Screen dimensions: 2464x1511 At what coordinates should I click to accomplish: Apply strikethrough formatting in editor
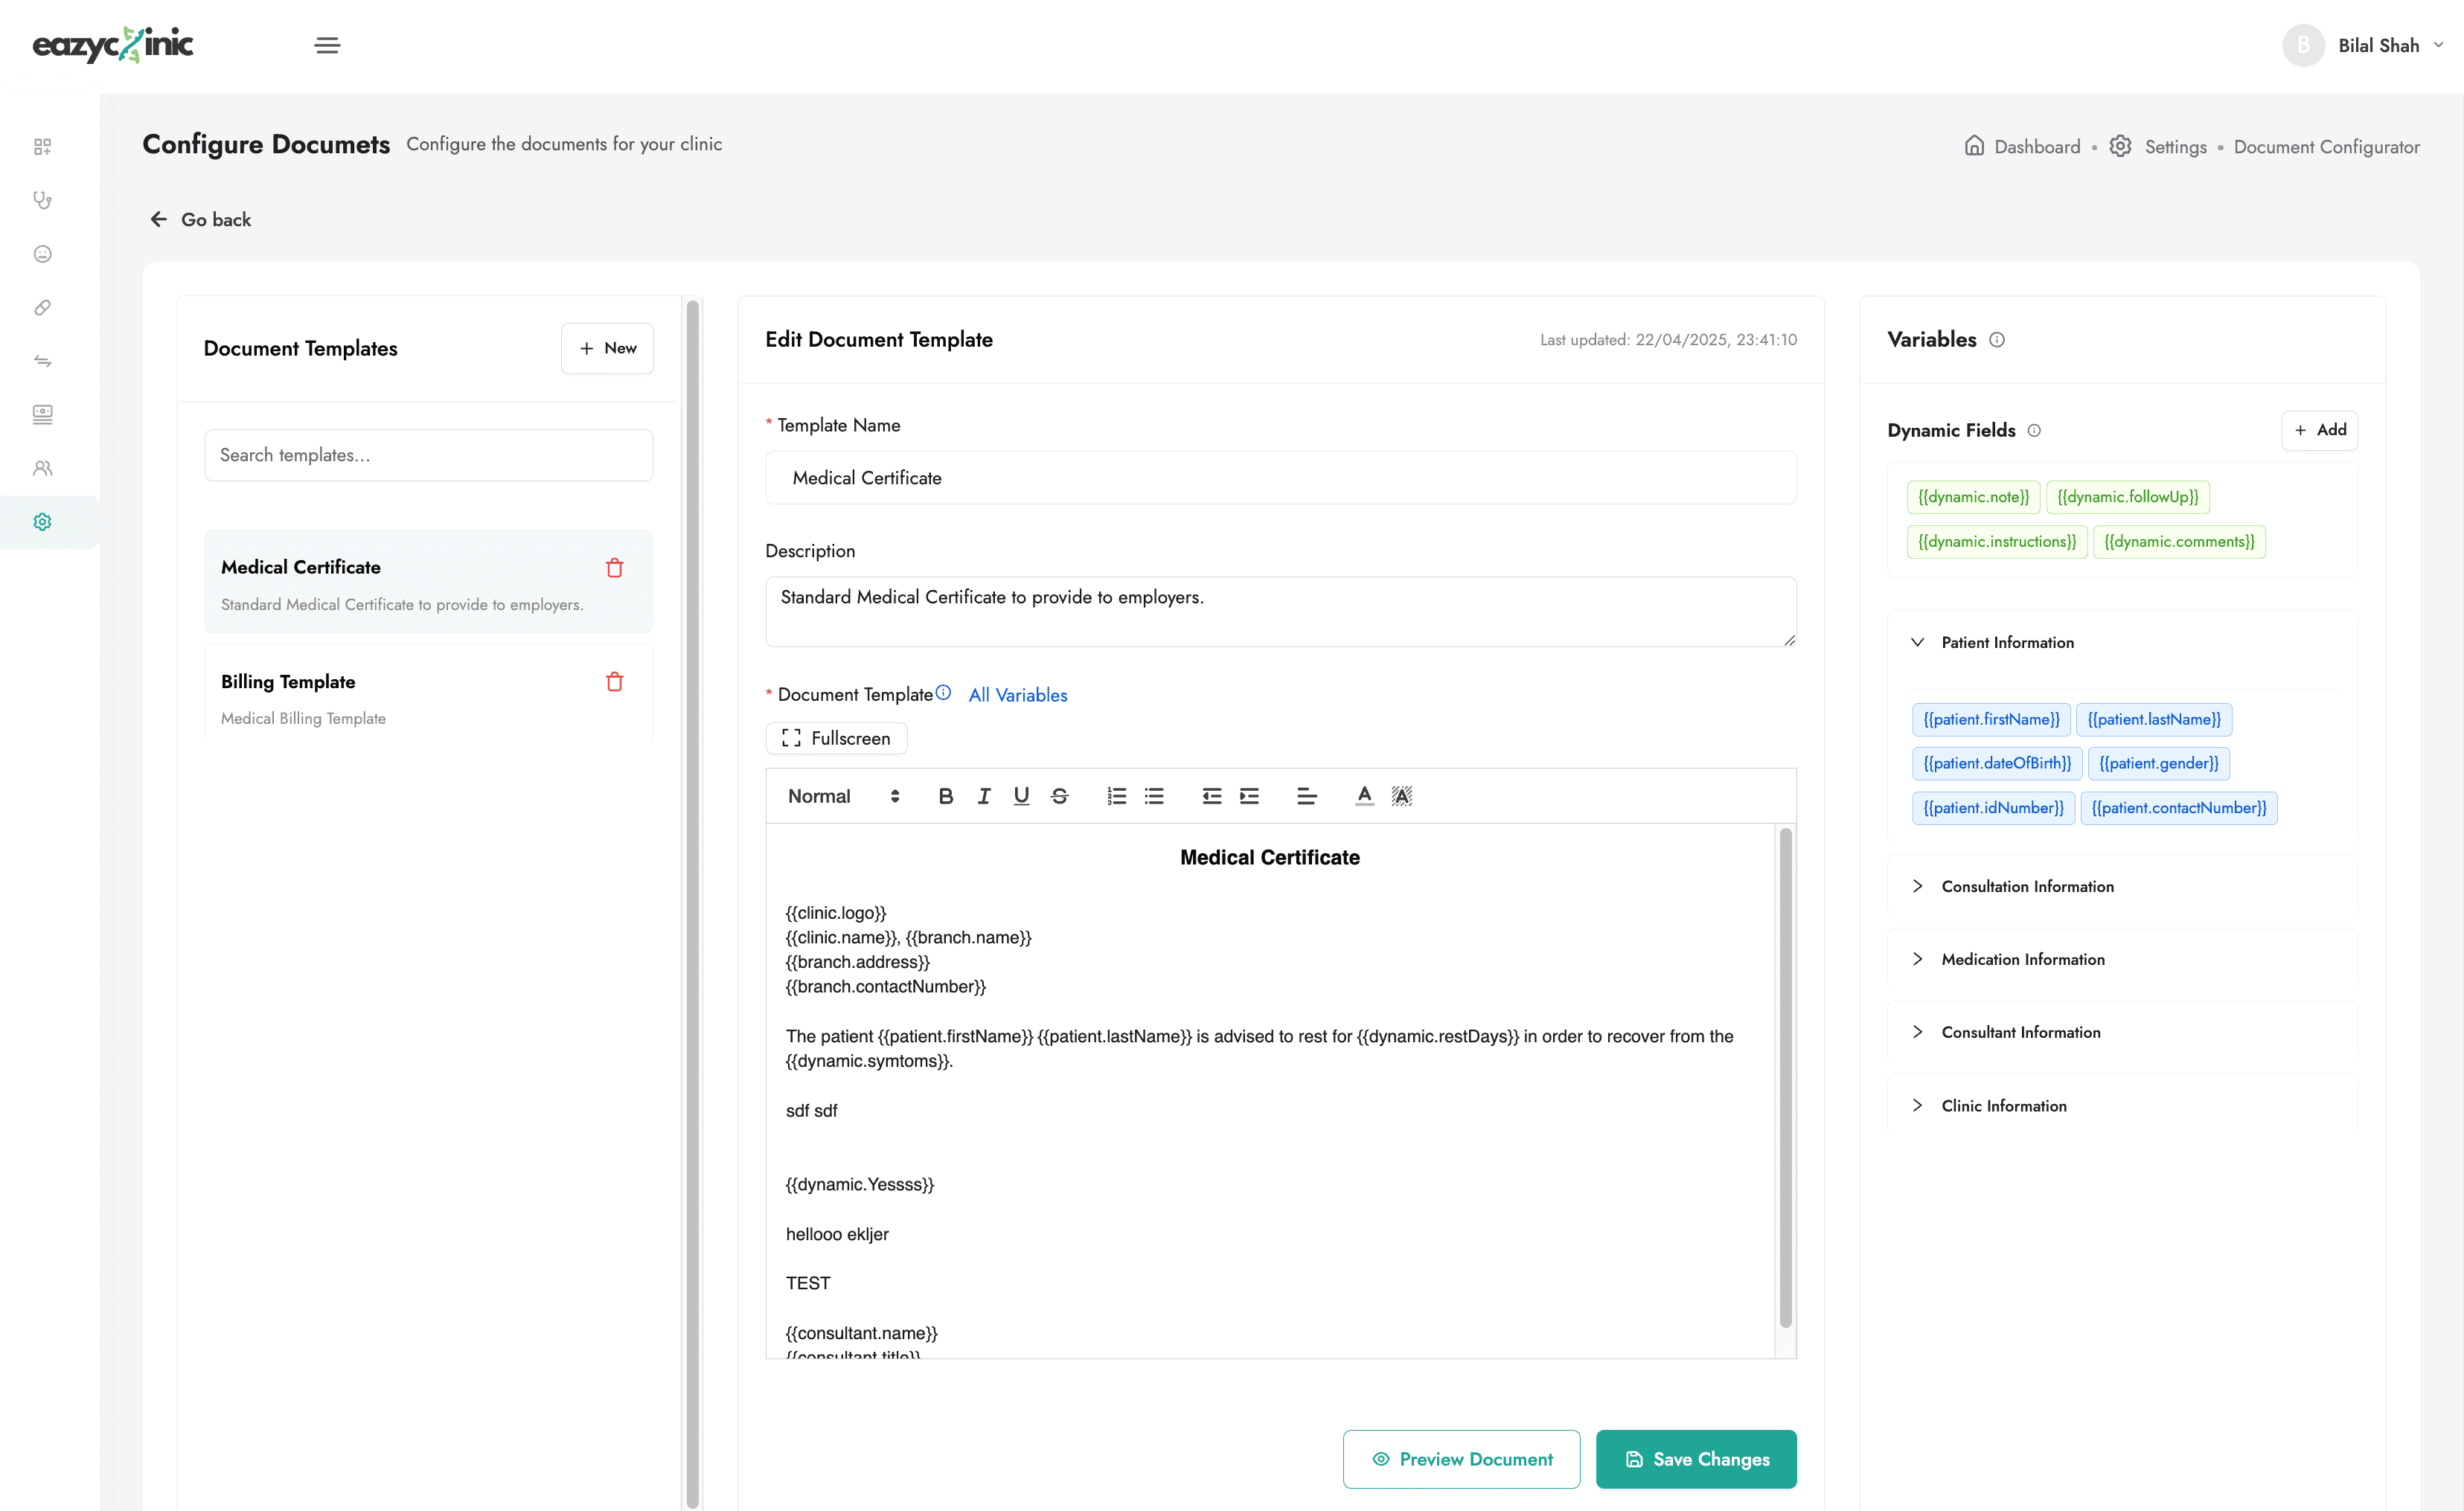(1060, 796)
